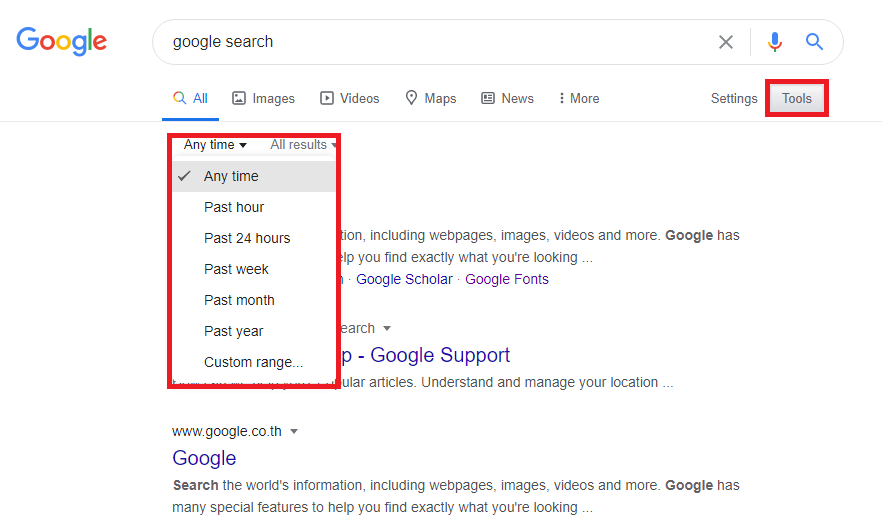This screenshot has width=882, height=530.
Task: Expand the All results dropdown
Action: (303, 145)
